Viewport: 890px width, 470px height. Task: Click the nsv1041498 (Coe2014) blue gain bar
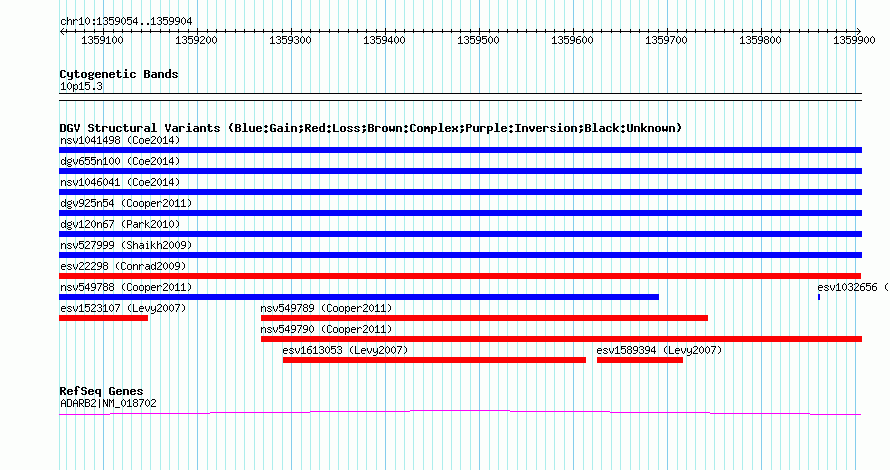pyautogui.click(x=460, y=150)
